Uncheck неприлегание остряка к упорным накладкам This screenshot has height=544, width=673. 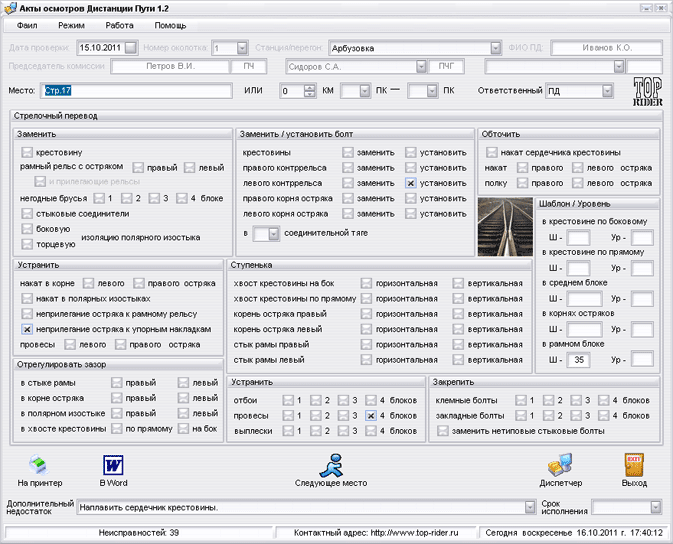click(x=27, y=329)
